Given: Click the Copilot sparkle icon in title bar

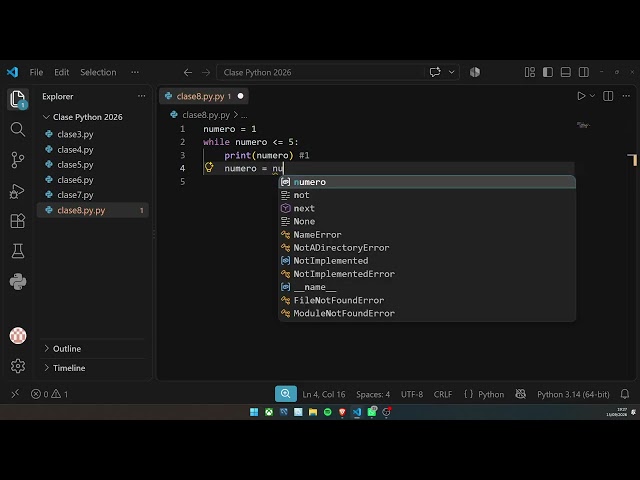Looking at the screenshot, I should pos(475,72).
